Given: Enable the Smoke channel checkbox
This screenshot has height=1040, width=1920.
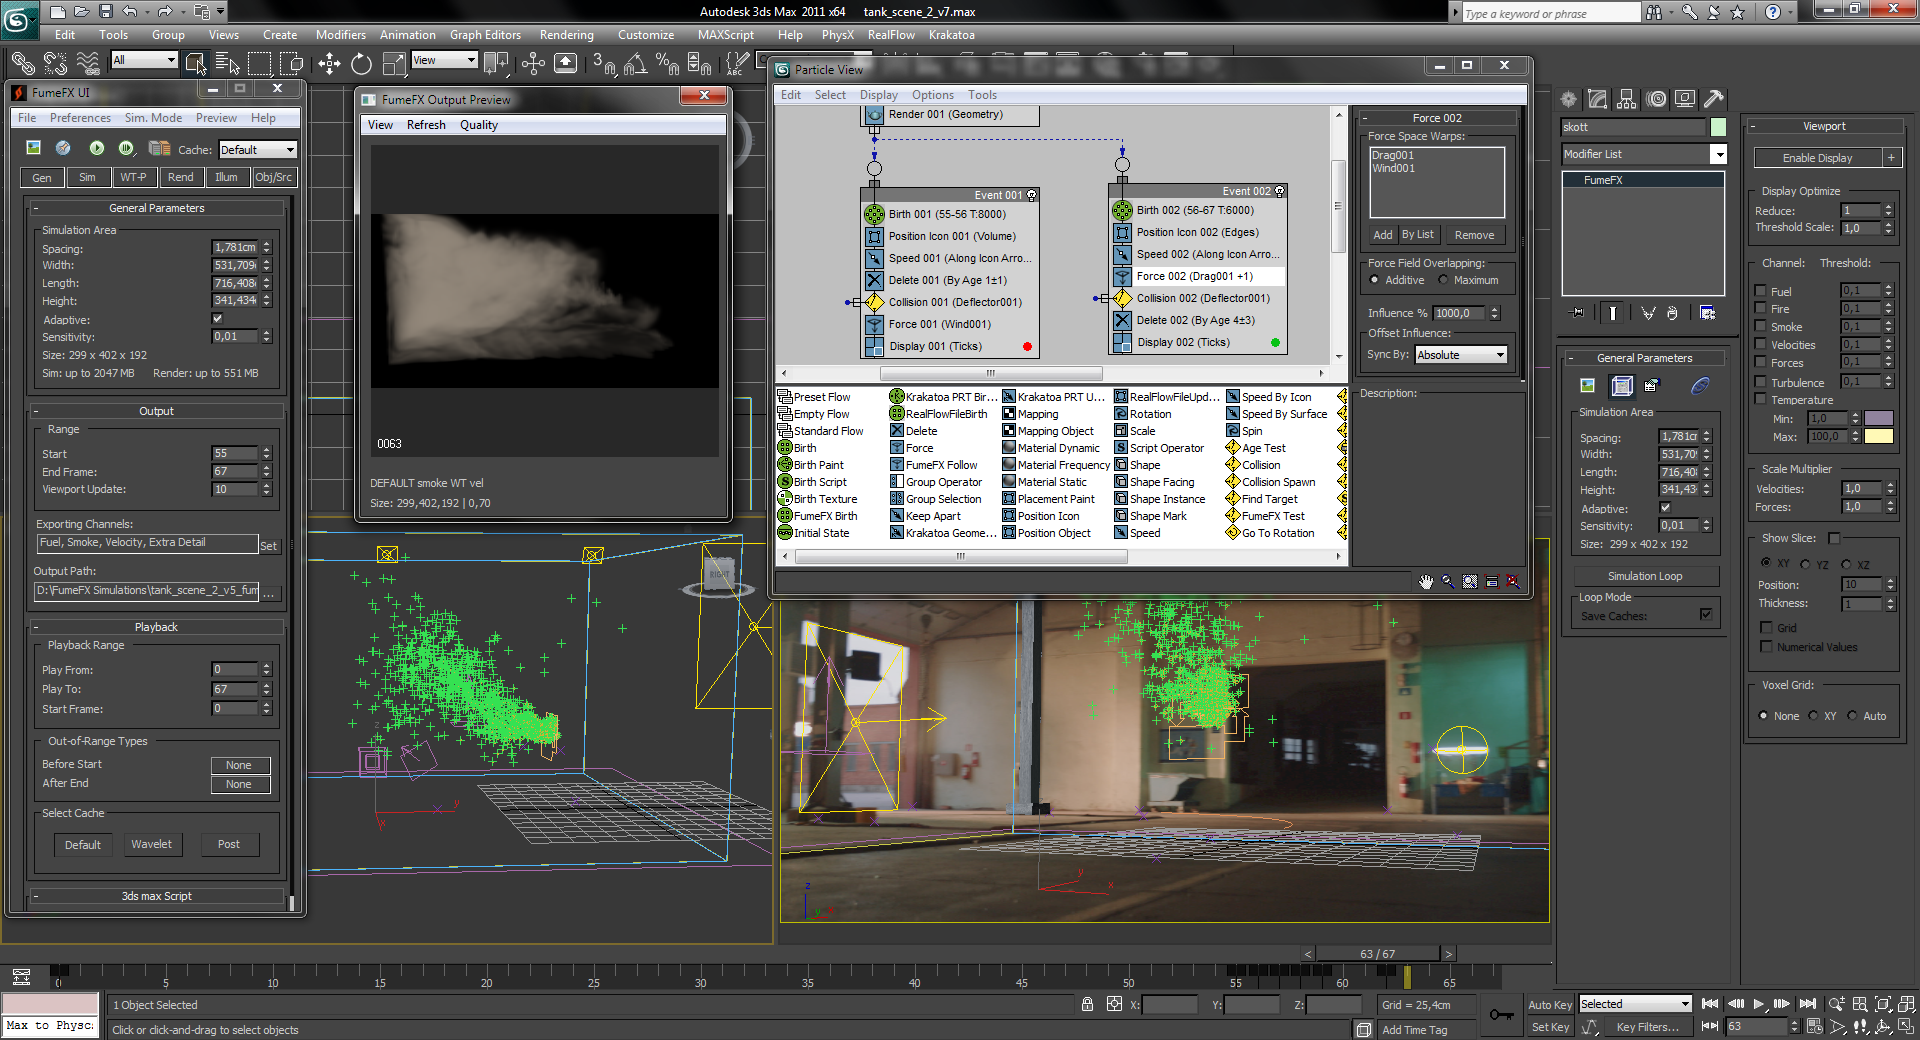Looking at the screenshot, I should point(1760,326).
